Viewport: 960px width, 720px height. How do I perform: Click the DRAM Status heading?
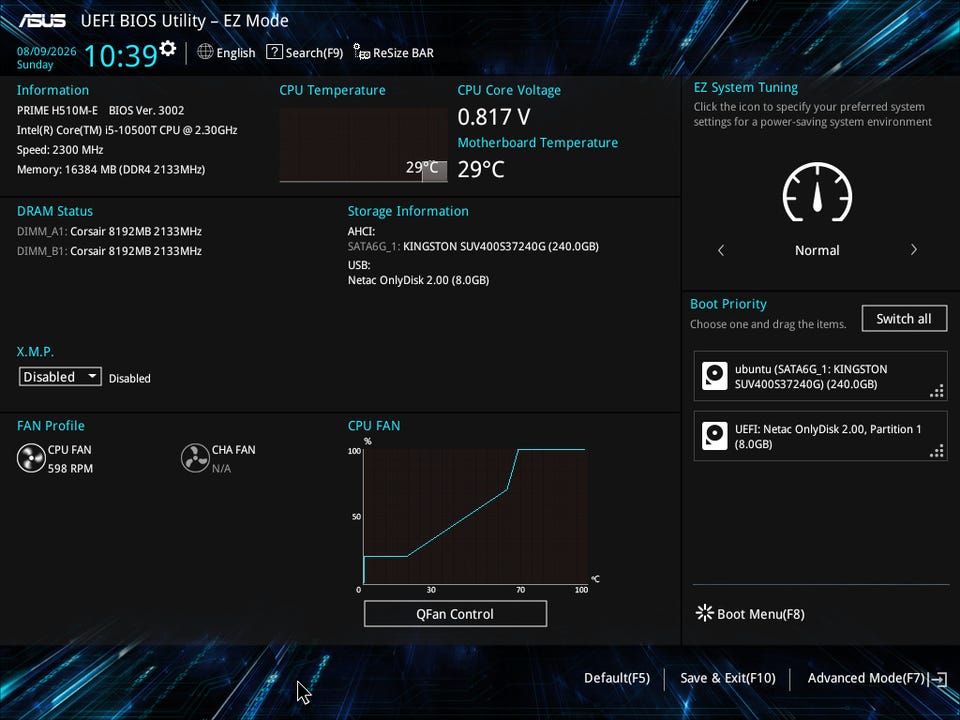55,211
